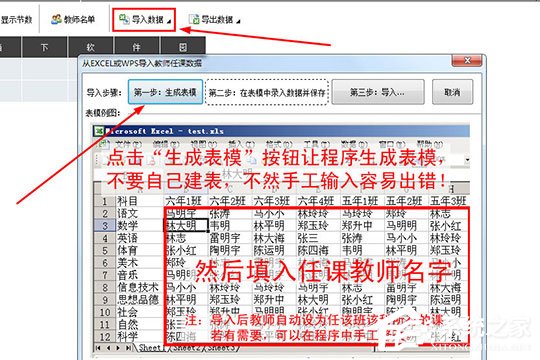The height and width of the screenshot is (360, 540).
Task: Click the 取消 cancel button
Action: [453, 92]
